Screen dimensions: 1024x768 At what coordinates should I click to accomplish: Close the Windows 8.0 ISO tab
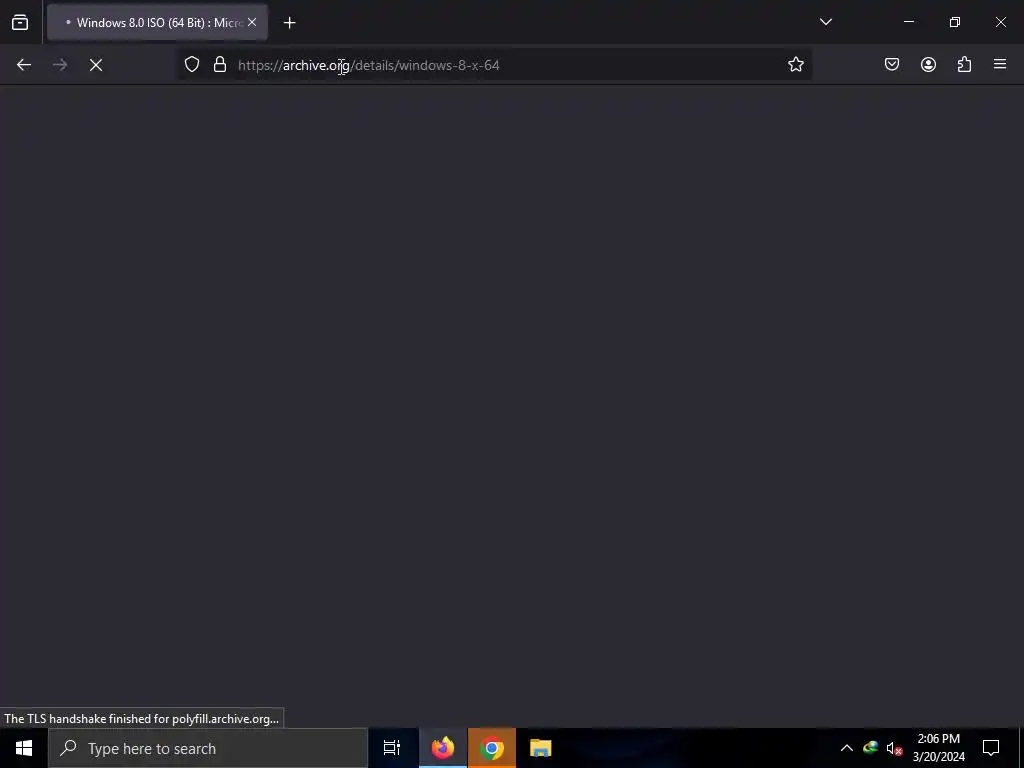click(252, 23)
